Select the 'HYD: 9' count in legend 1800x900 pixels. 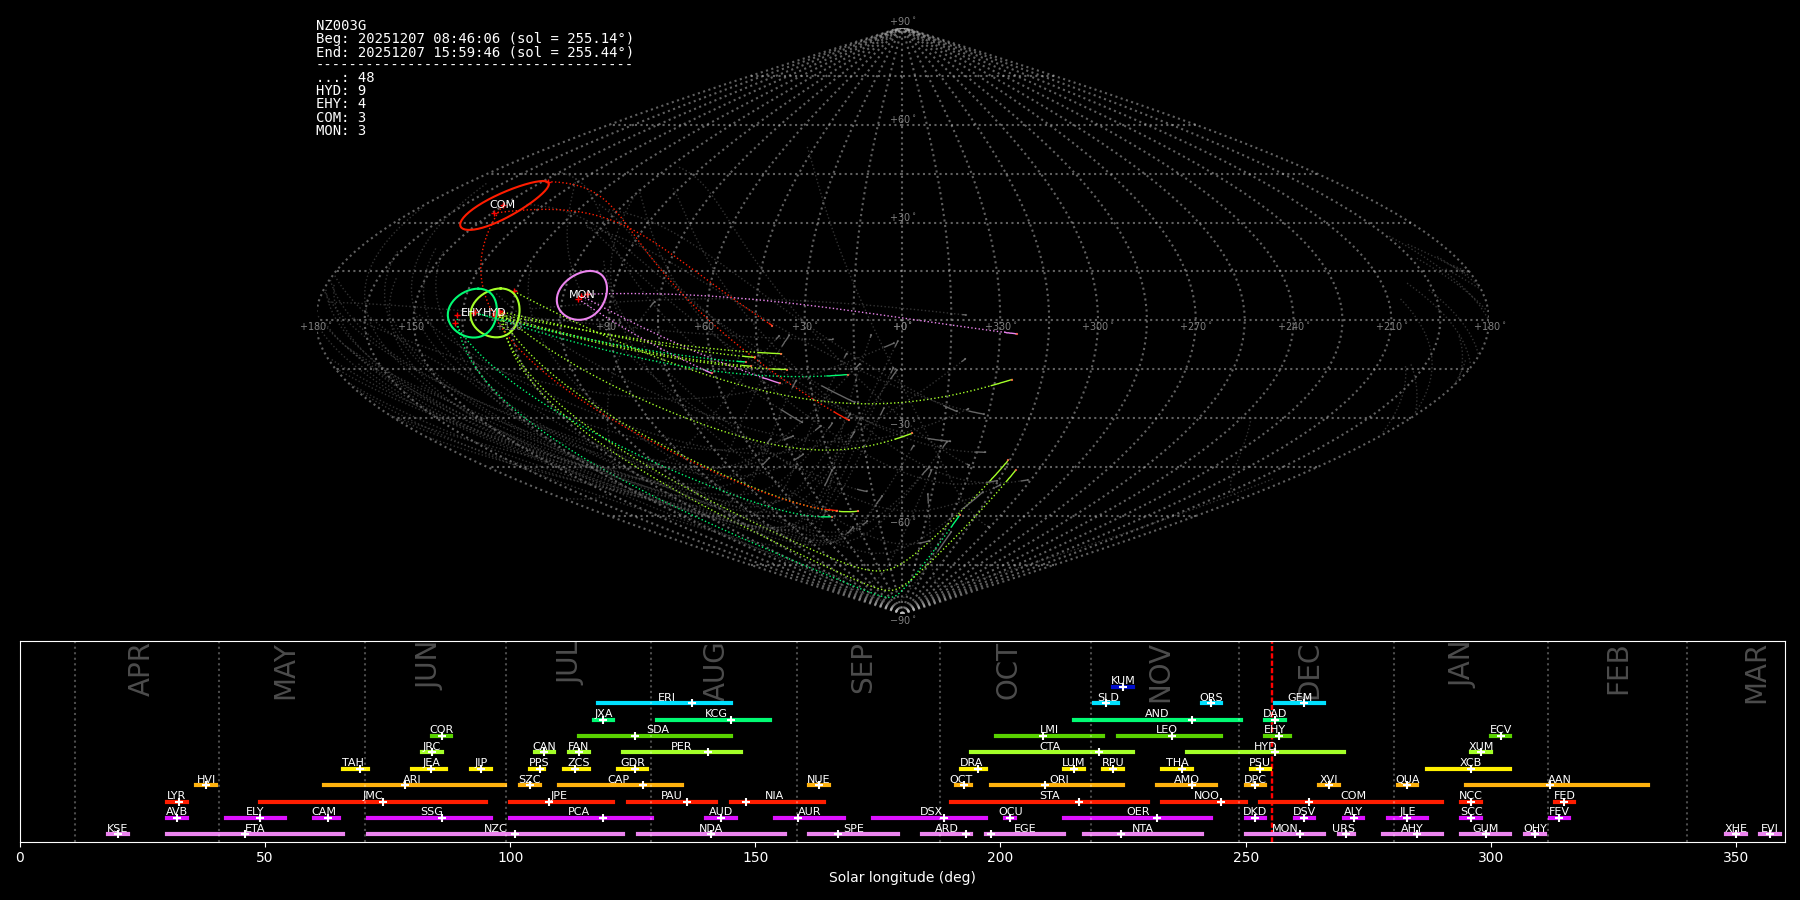point(341,91)
